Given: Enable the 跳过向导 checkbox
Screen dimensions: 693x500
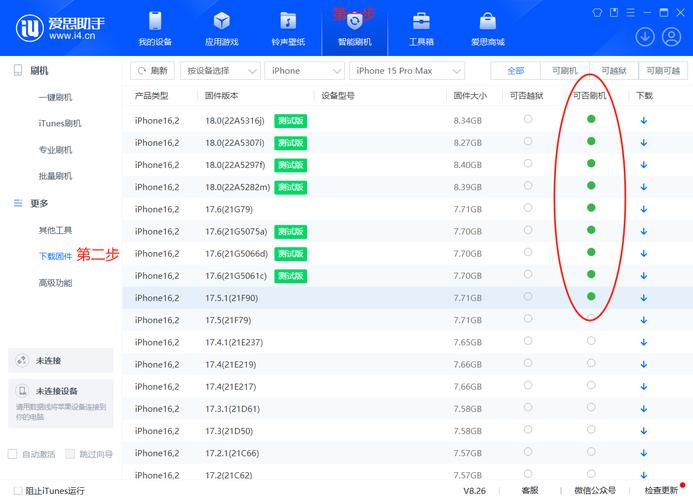Looking at the screenshot, I should click(70, 454).
